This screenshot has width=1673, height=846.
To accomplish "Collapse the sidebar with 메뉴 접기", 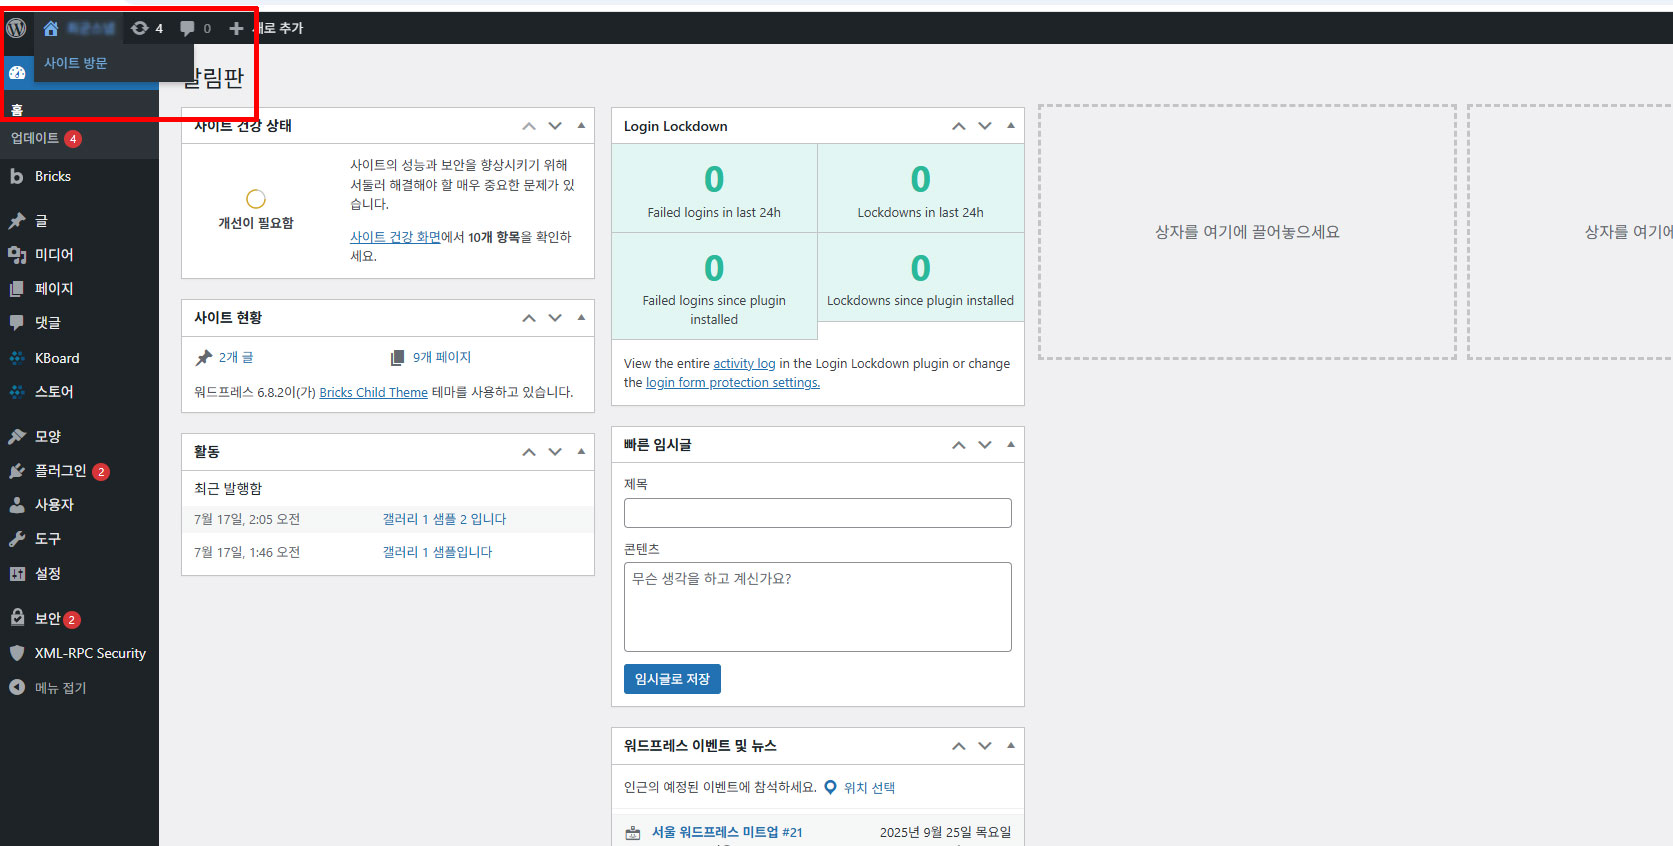I will [60, 688].
